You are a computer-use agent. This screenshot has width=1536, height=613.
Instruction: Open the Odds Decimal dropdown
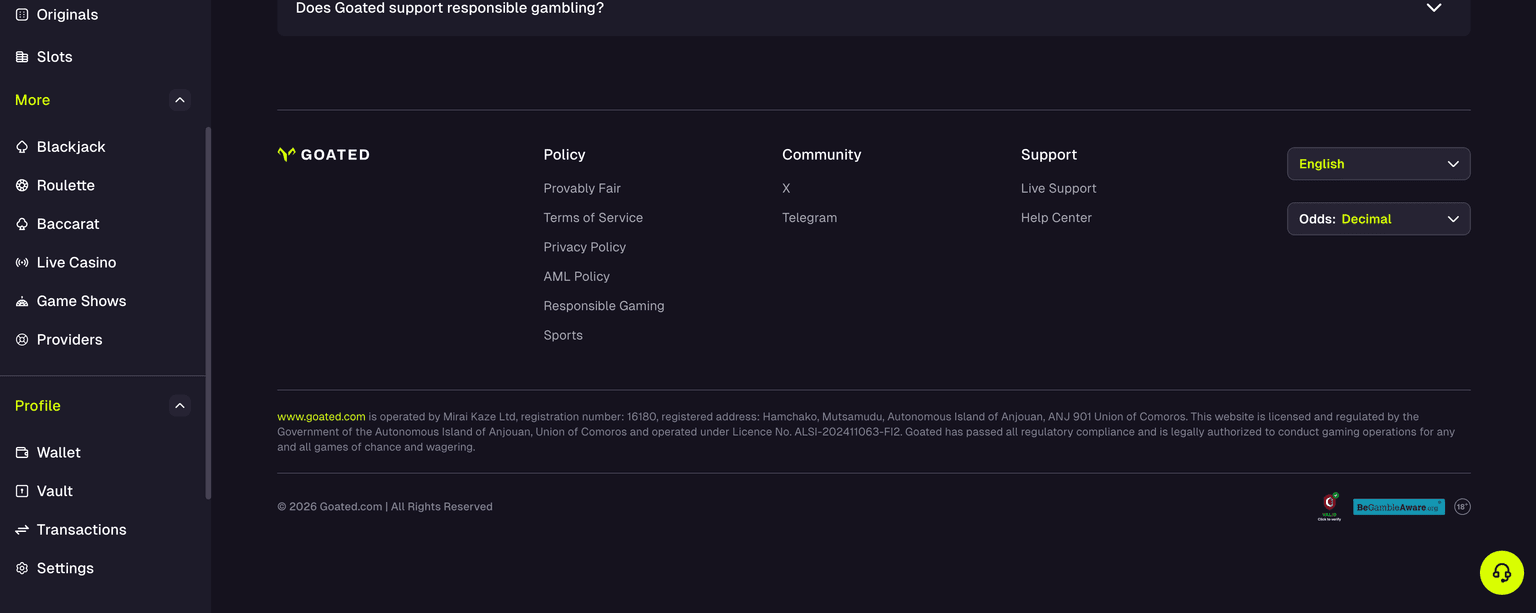click(1378, 219)
